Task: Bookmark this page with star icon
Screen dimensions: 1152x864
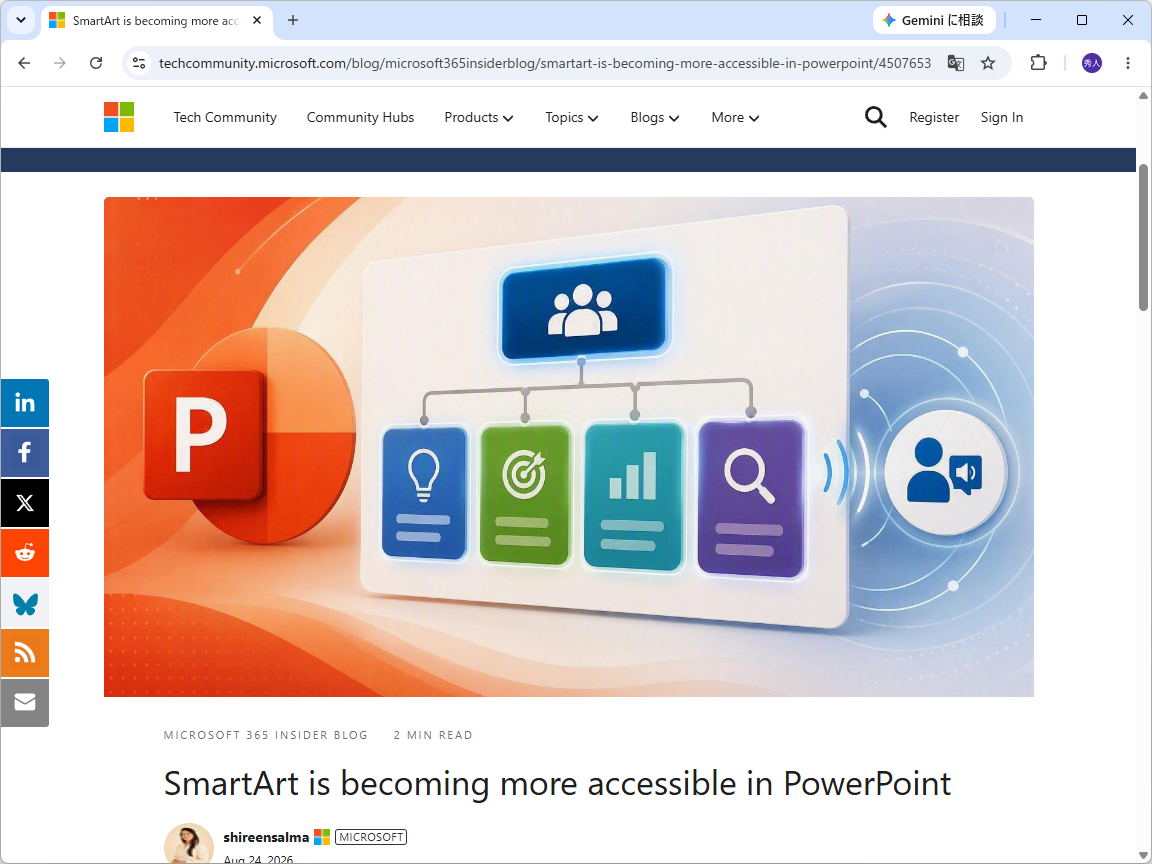Action: tap(987, 63)
